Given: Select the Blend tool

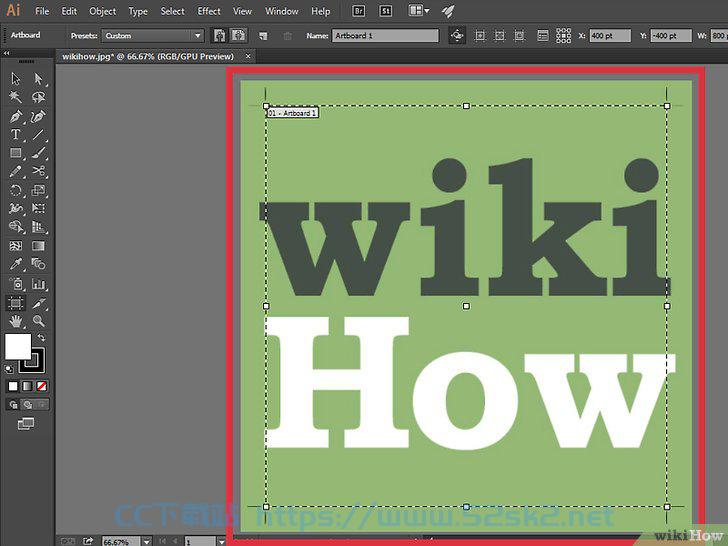Looking at the screenshot, I should click(x=38, y=264).
